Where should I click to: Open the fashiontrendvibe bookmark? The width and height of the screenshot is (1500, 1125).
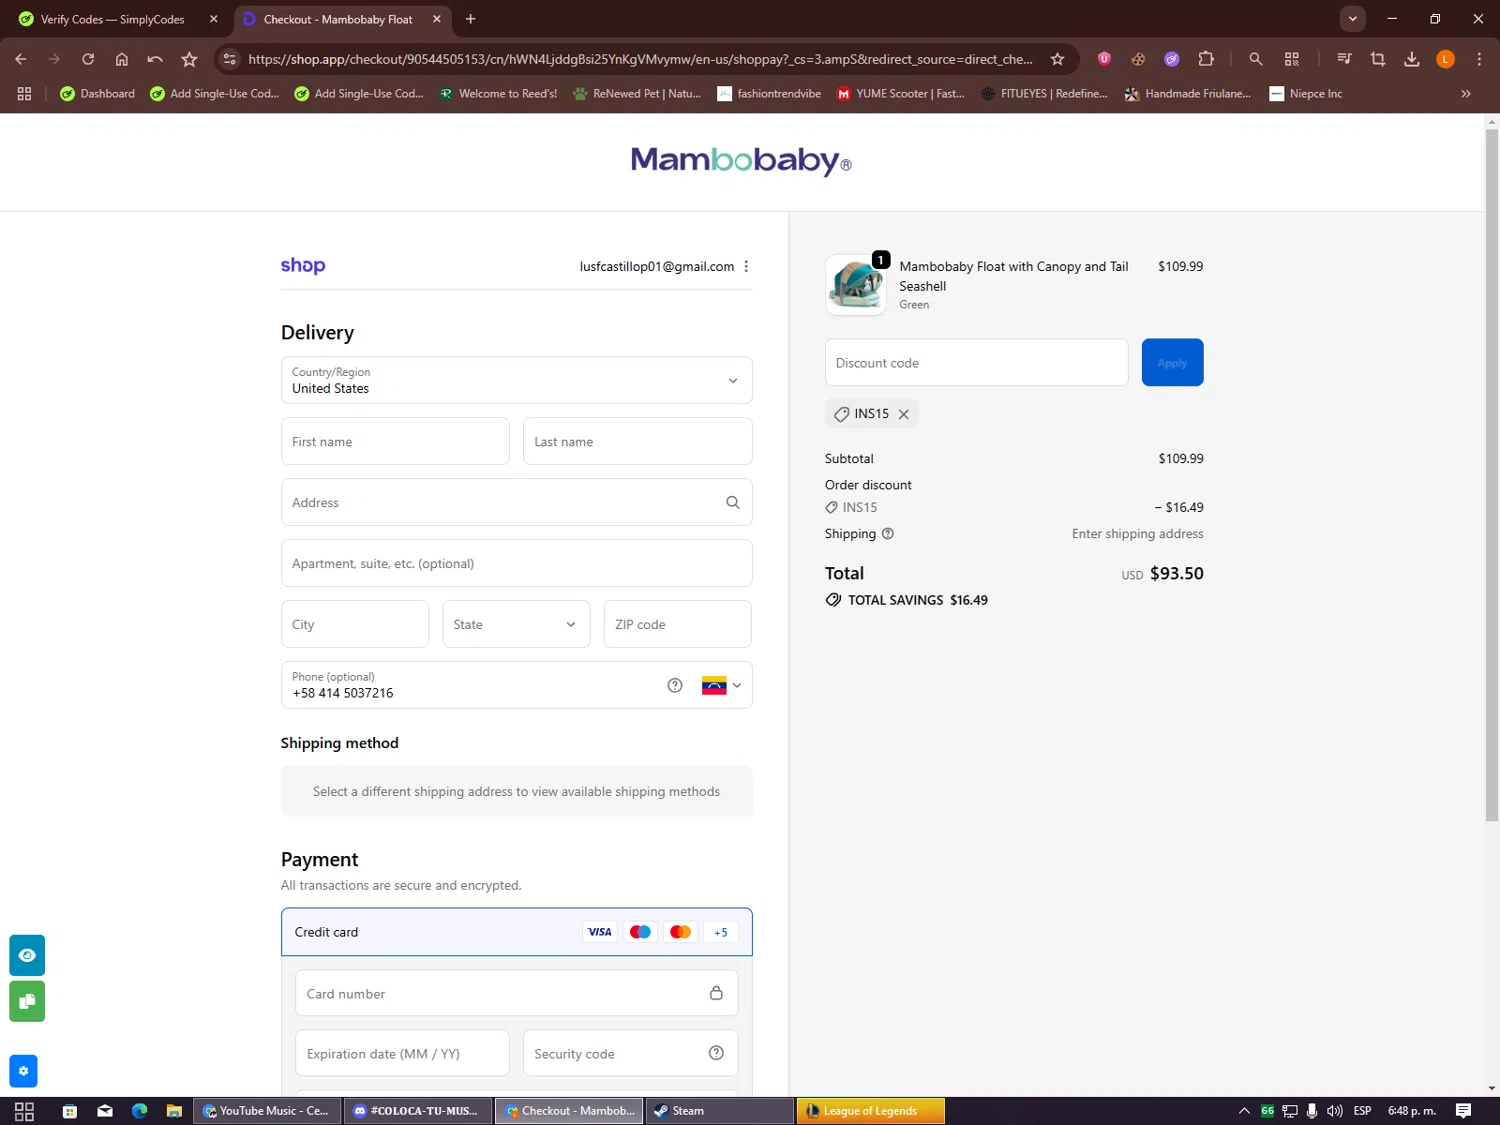point(769,94)
